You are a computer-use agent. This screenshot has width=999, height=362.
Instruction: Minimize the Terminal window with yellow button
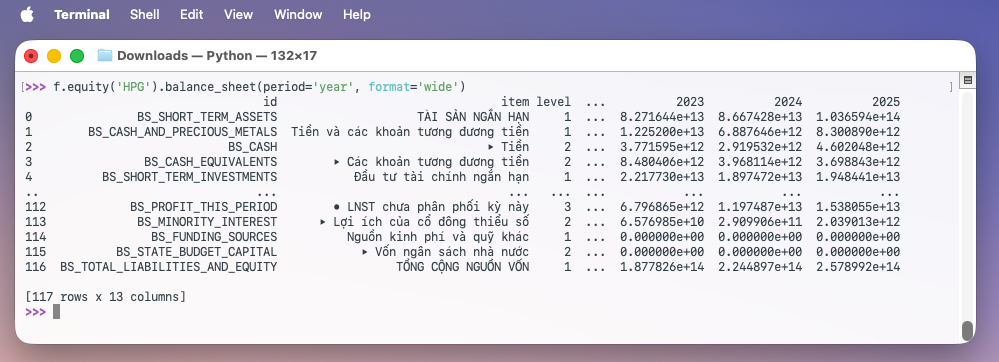(x=54, y=56)
